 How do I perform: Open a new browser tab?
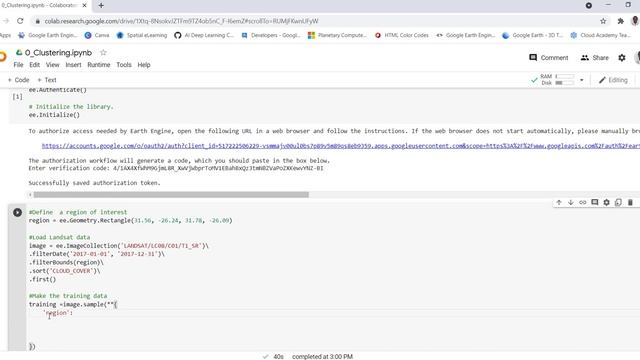tap(101, 5)
